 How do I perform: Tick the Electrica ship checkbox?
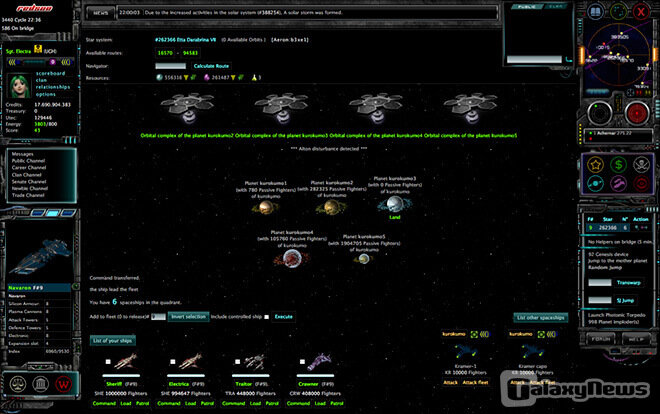click(x=173, y=361)
